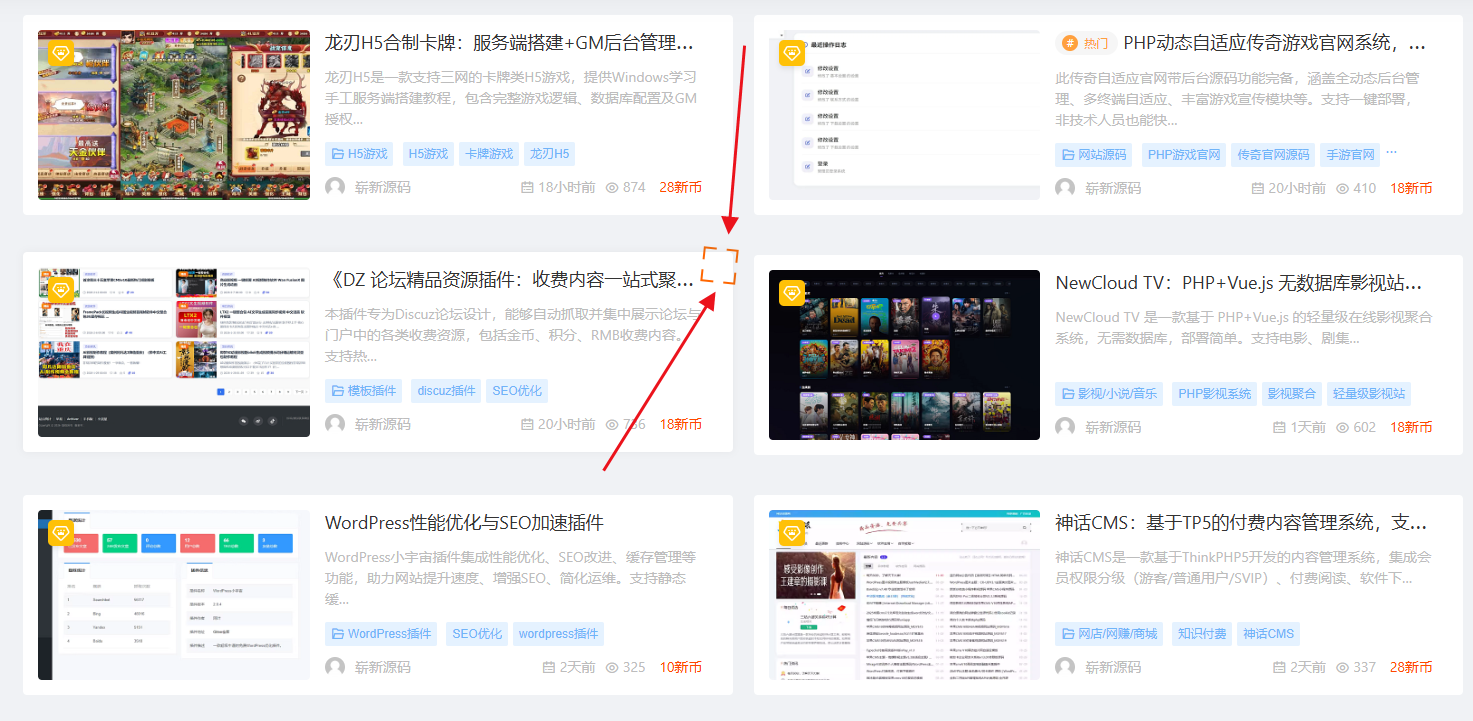
Task: Click the 热门 hot badge beside the PHP传奇 title
Action: coord(1084,43)
